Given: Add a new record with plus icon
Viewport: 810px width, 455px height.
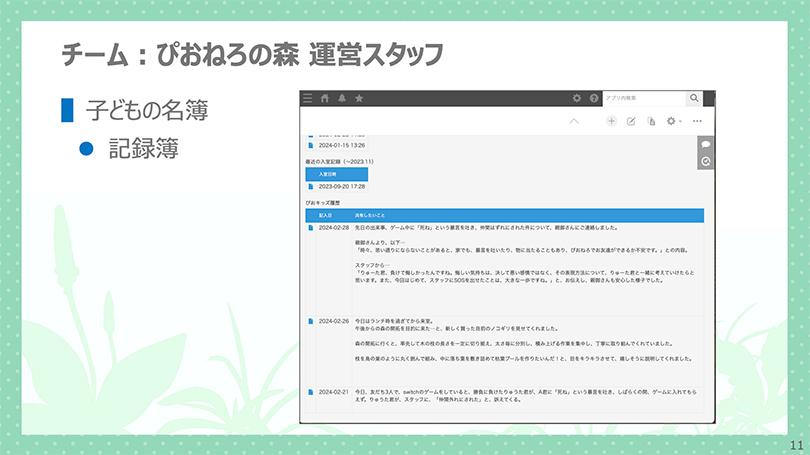Looking at the screenshot, I should [612, 121].
